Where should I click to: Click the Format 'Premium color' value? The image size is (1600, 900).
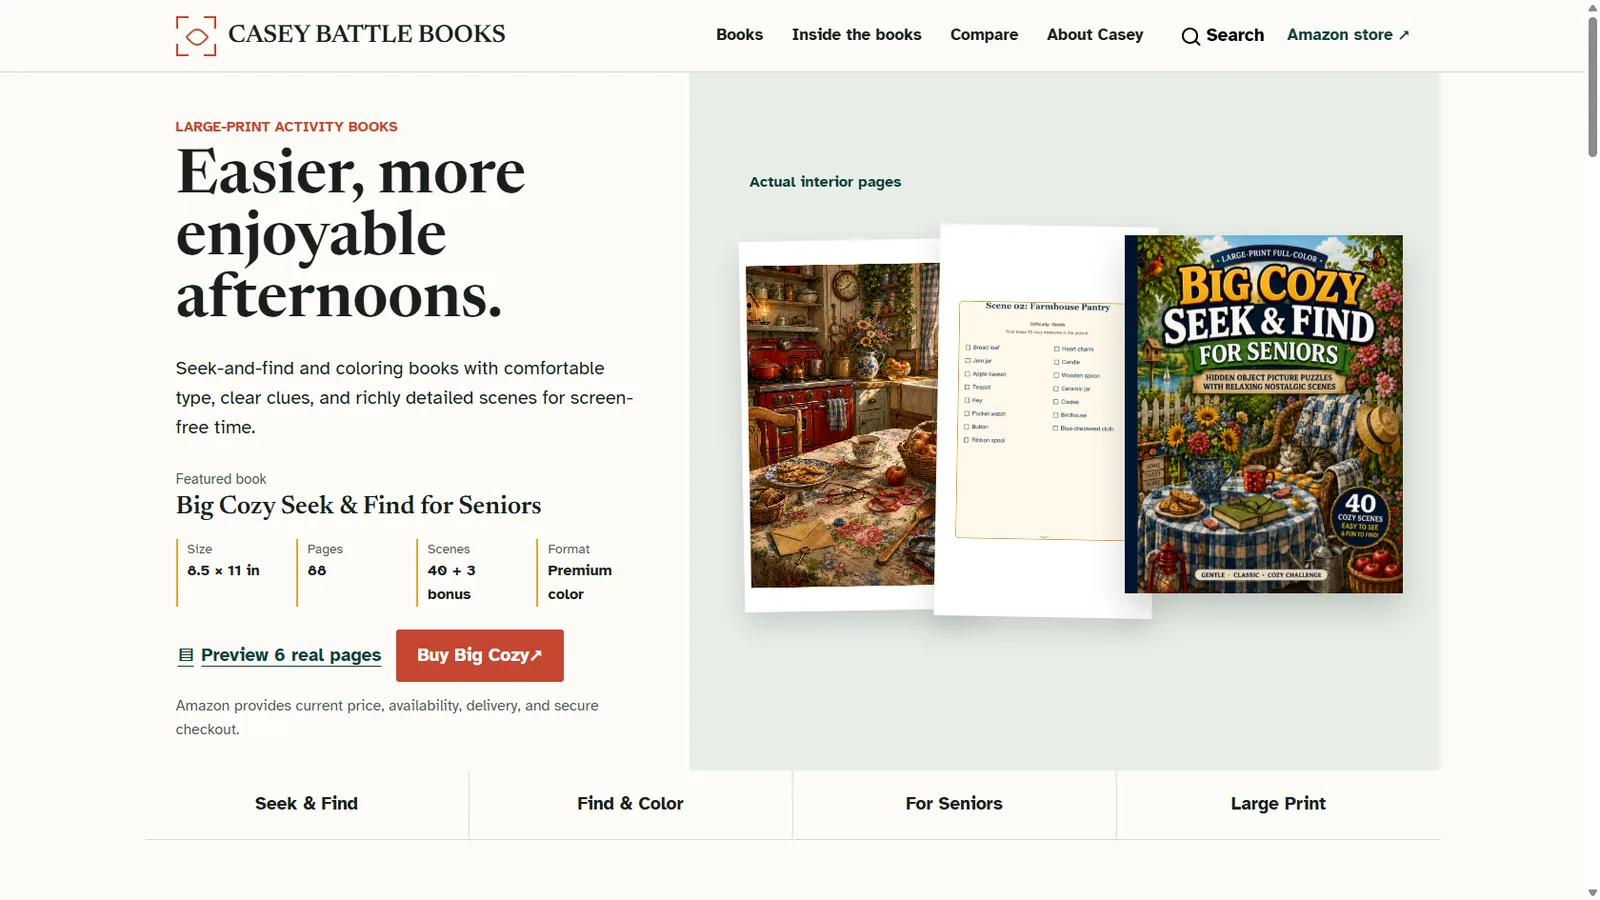580,582
